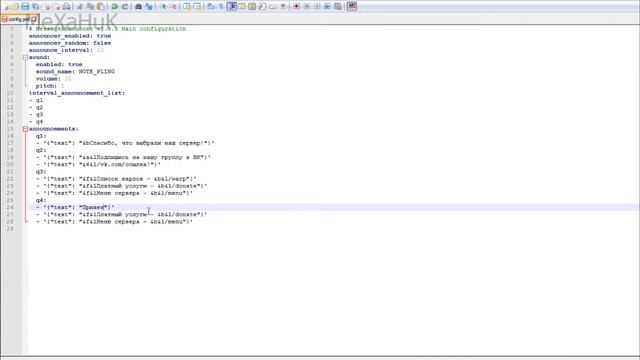
Task: Cut selection with the scissors icon
Action: tap(80, 7)
